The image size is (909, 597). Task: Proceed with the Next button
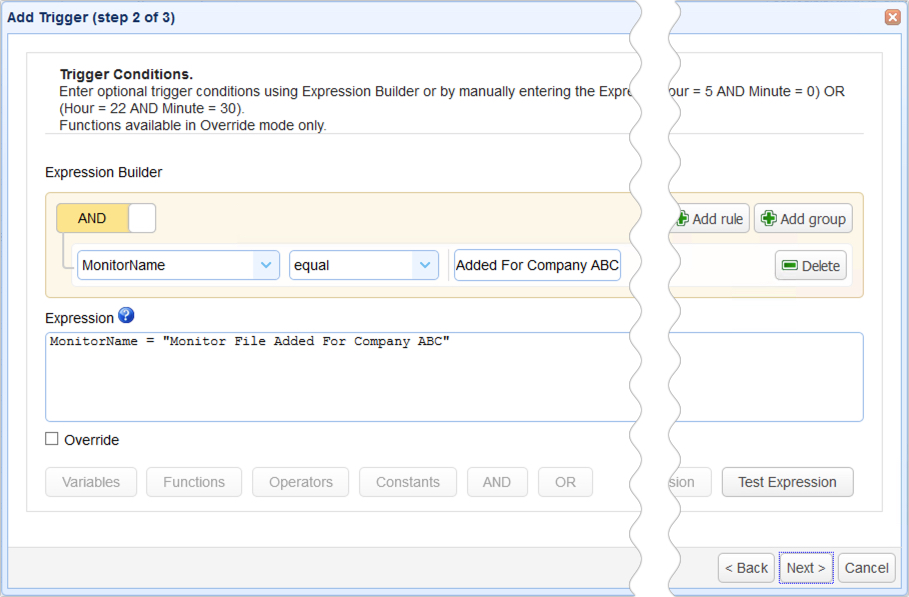click(x=805, y=567)
